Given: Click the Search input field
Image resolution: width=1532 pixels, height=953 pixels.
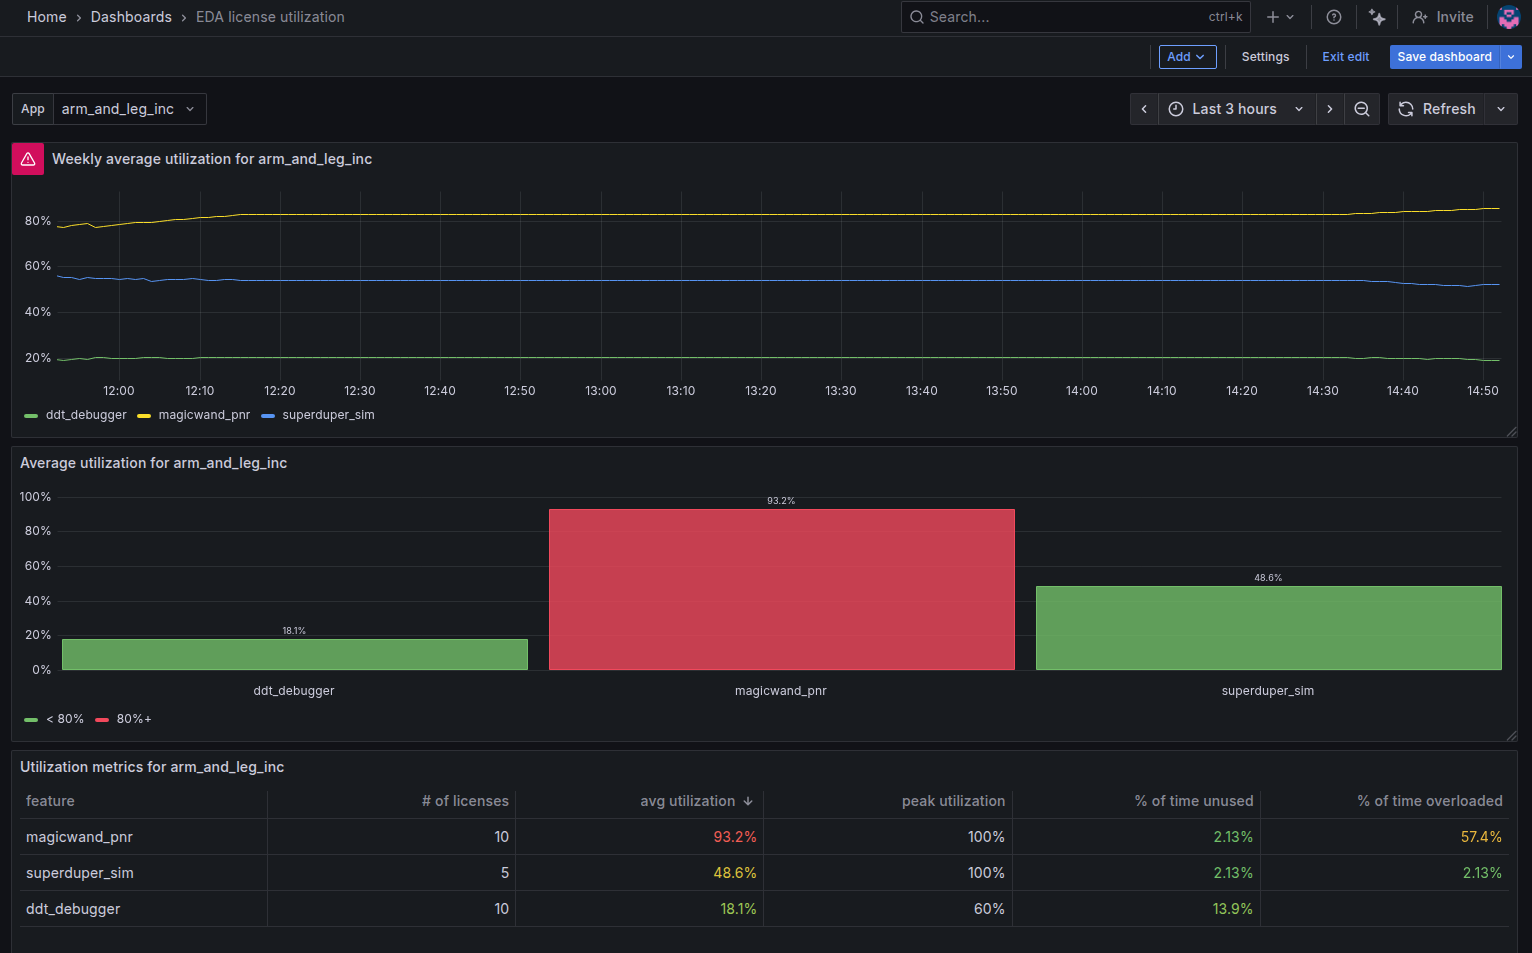Looking at the screenshot, I should pos(1060,17).
